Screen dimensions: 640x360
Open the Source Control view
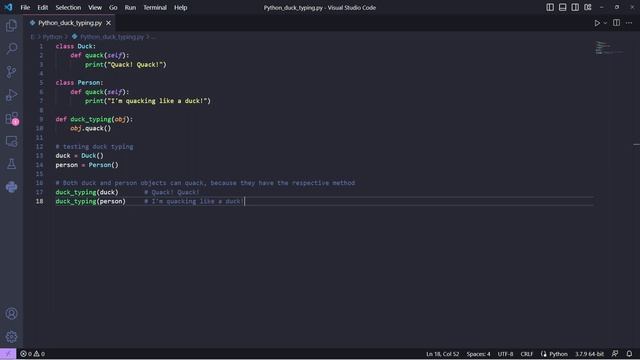tap(11, 72)
